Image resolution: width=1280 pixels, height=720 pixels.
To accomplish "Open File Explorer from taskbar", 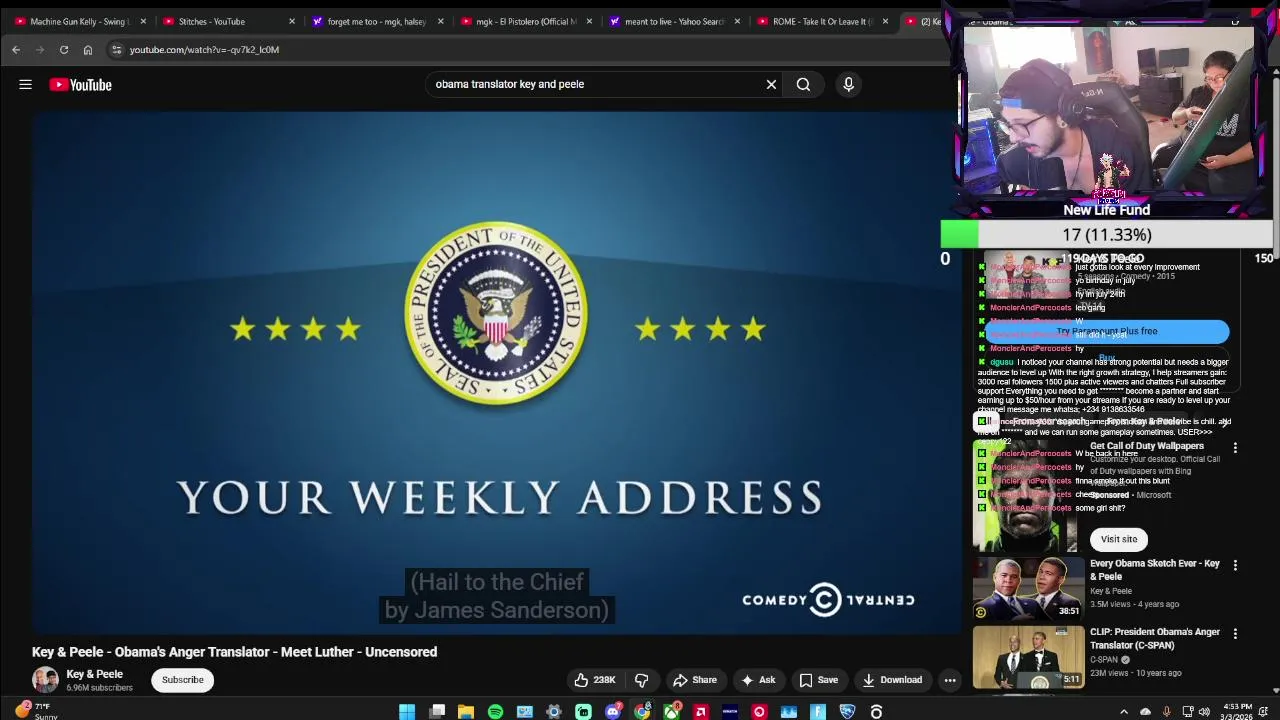I will point(466,712).
